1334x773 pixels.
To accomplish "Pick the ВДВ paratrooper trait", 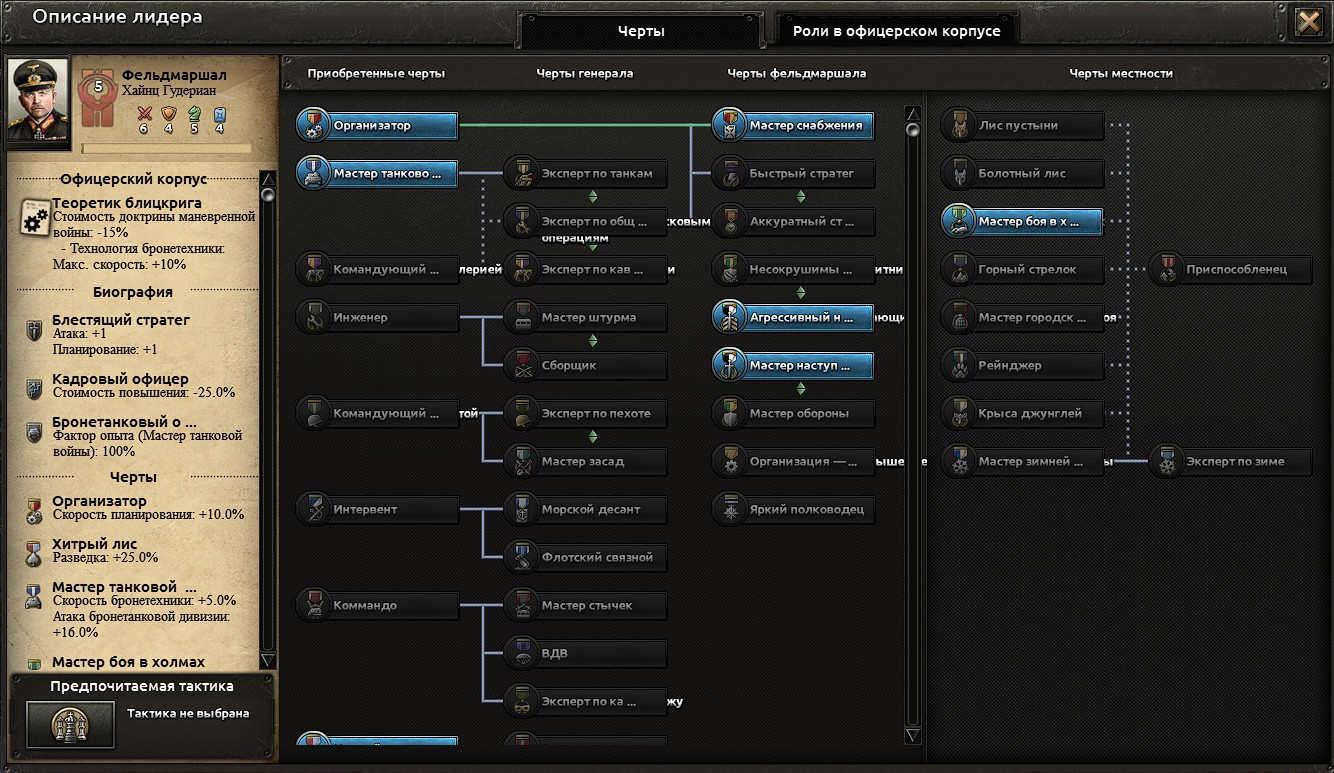I will click(x=586, y=653).
